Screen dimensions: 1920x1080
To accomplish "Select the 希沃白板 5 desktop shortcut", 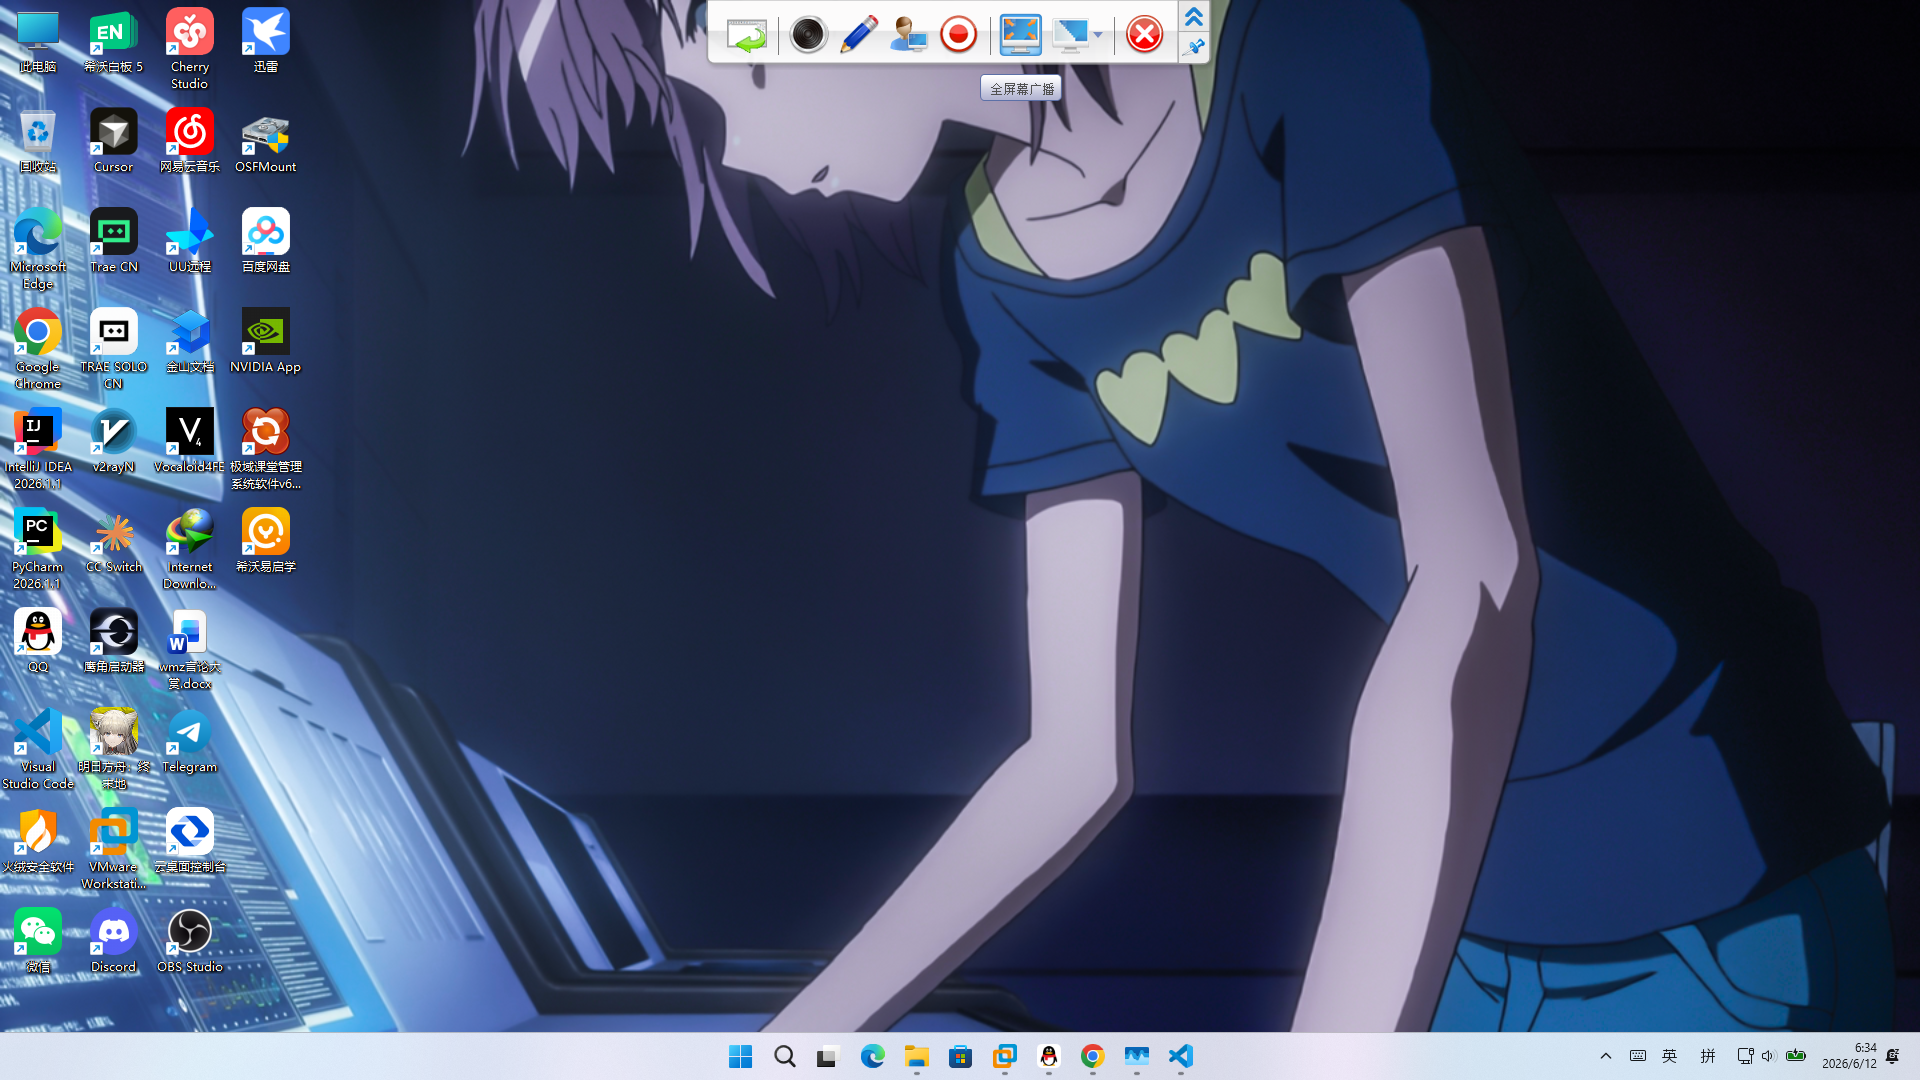I will point(114,42).
